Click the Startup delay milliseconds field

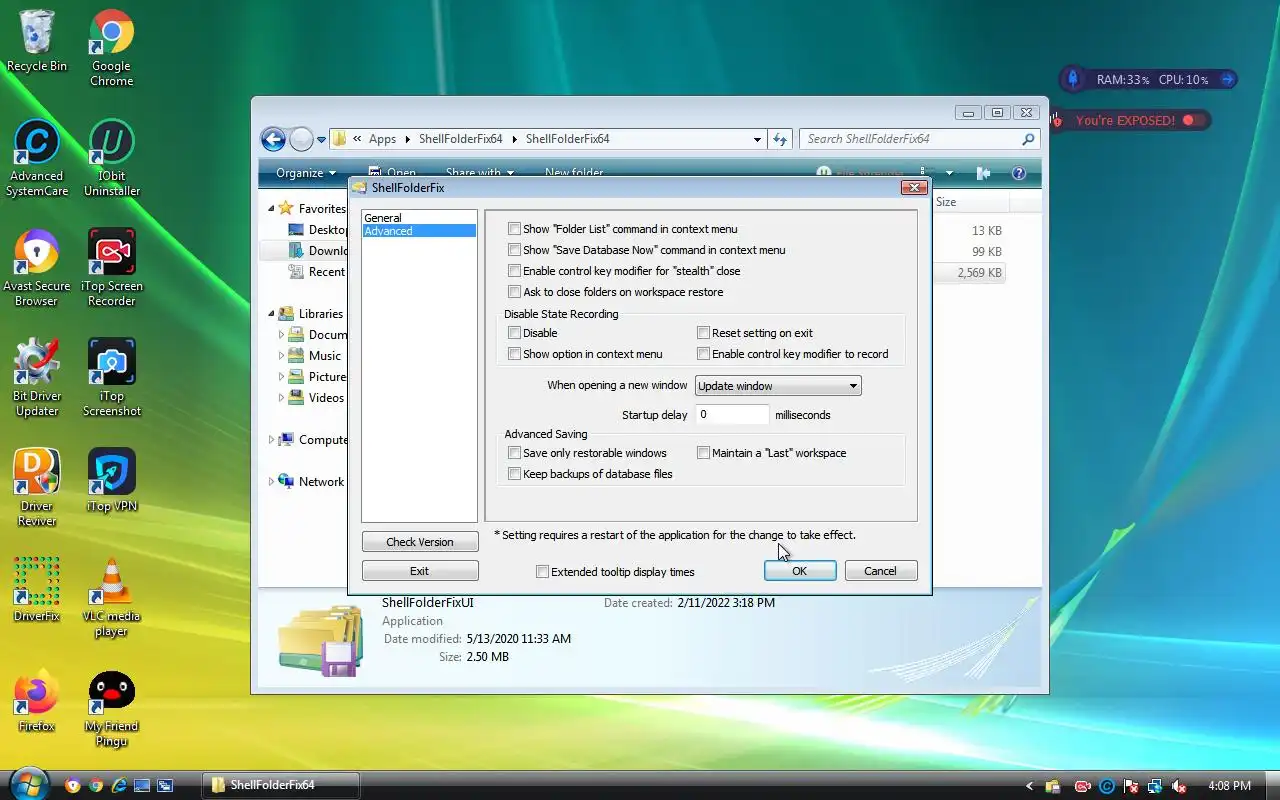coord(732,414)
